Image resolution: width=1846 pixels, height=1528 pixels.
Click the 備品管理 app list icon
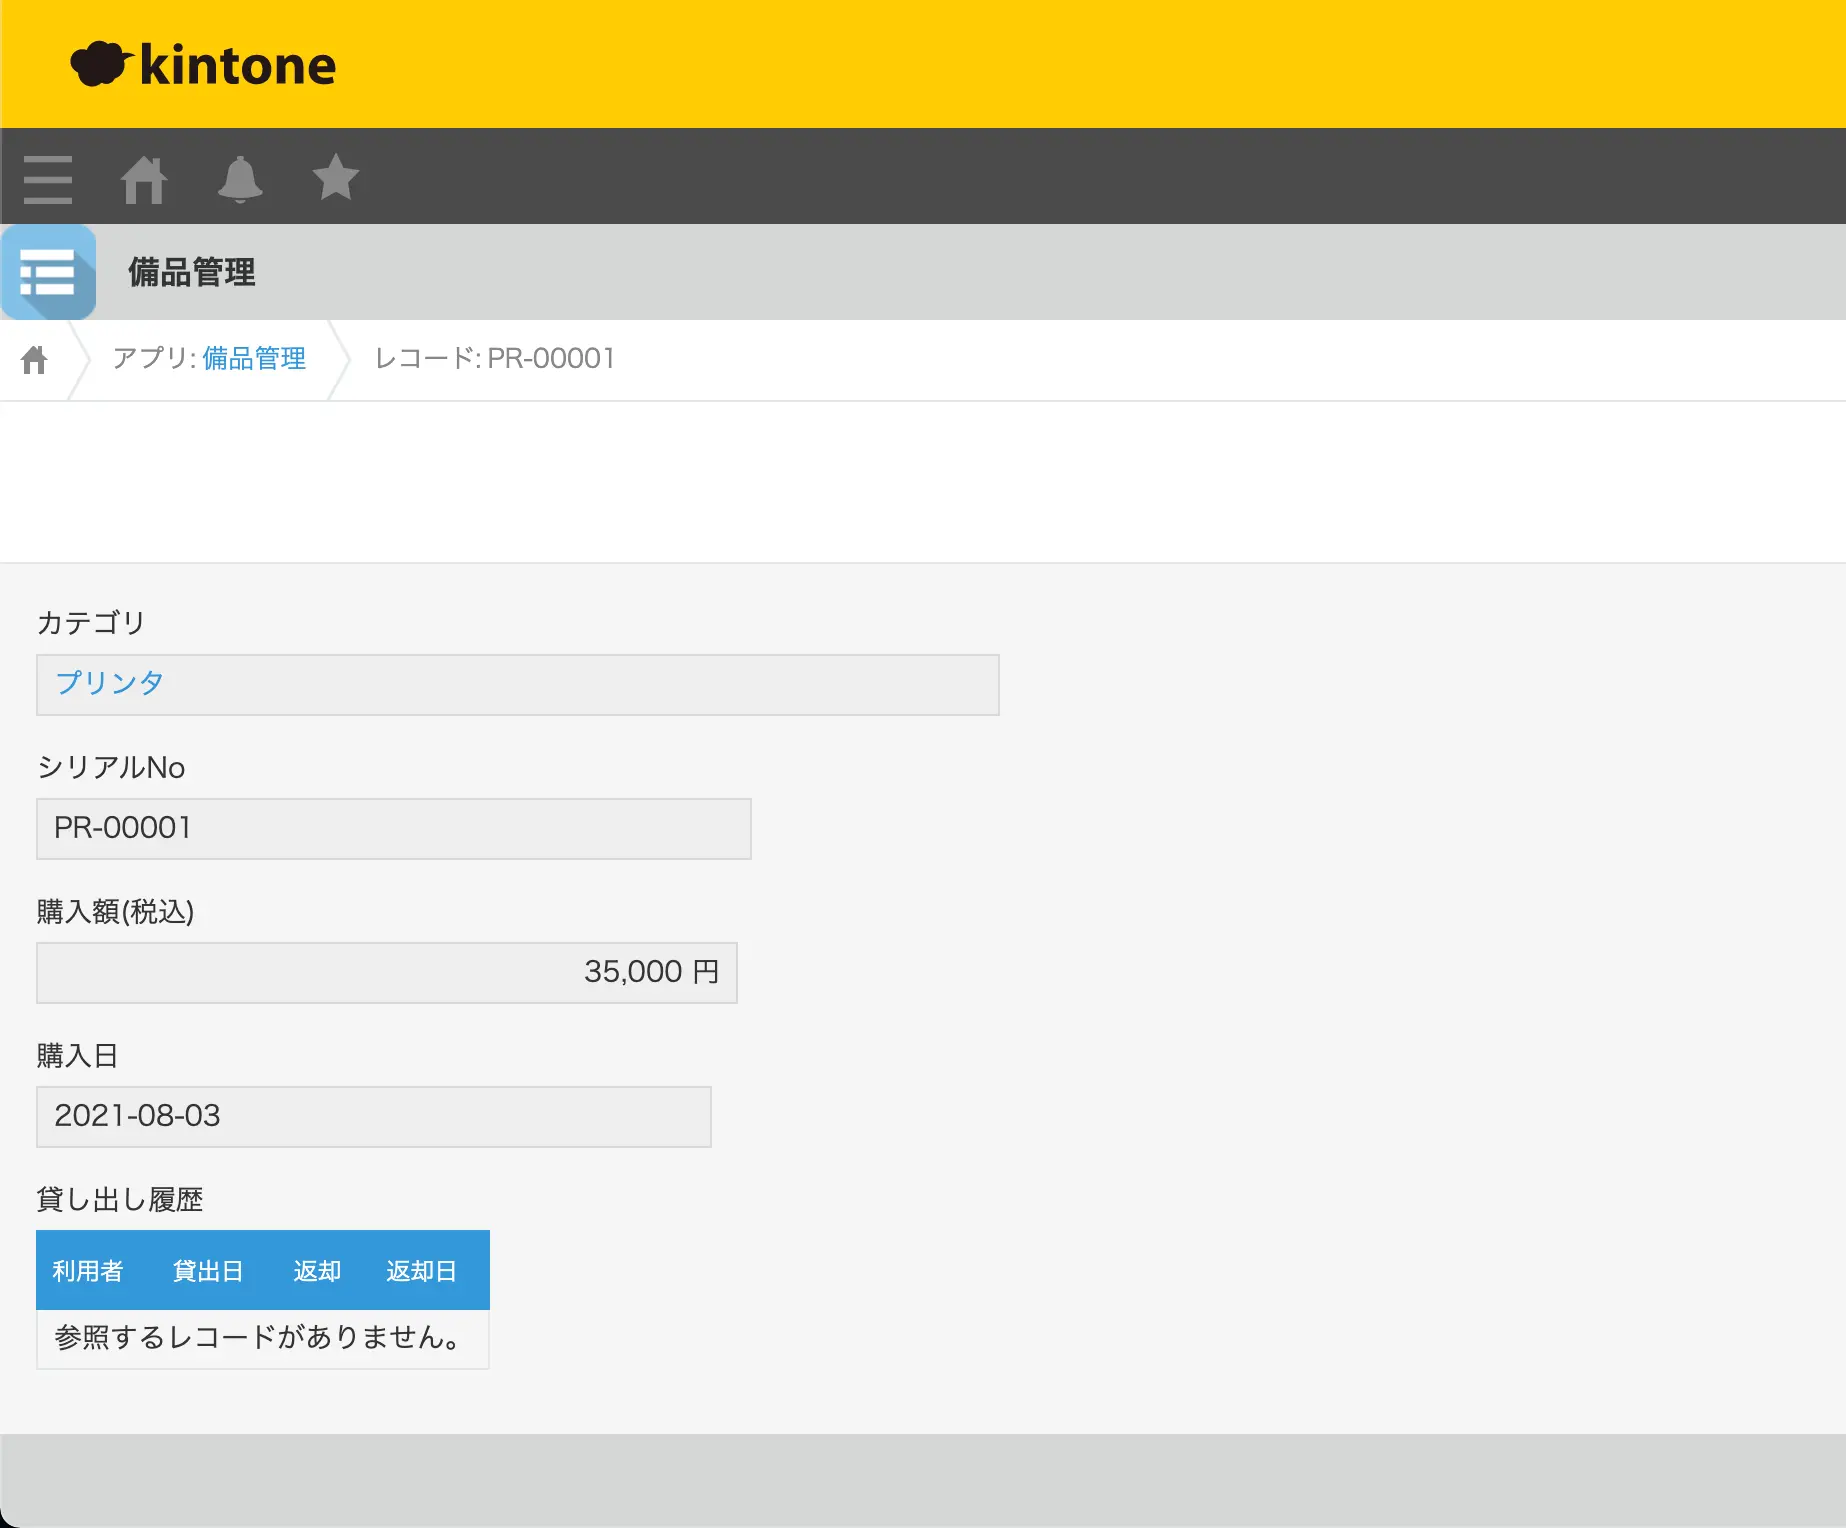point(48,272)
